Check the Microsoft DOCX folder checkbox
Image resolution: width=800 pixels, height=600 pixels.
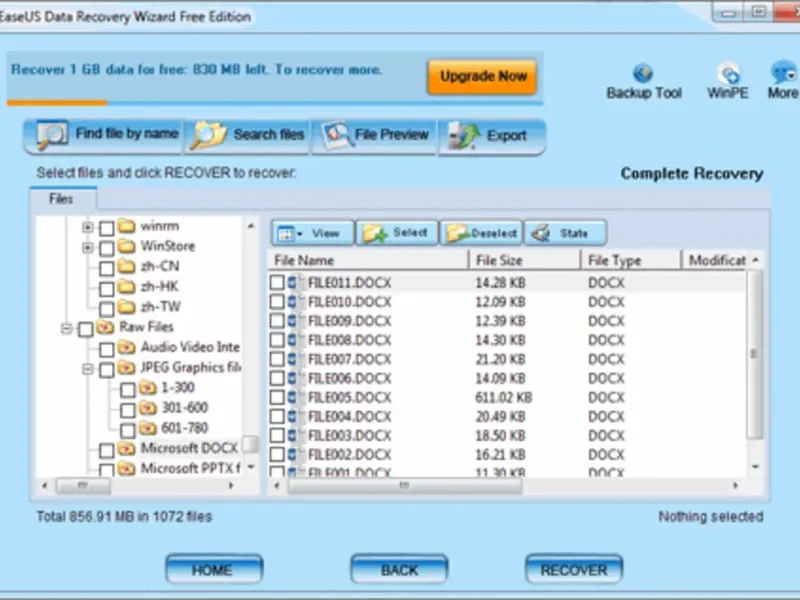point(107,451)
